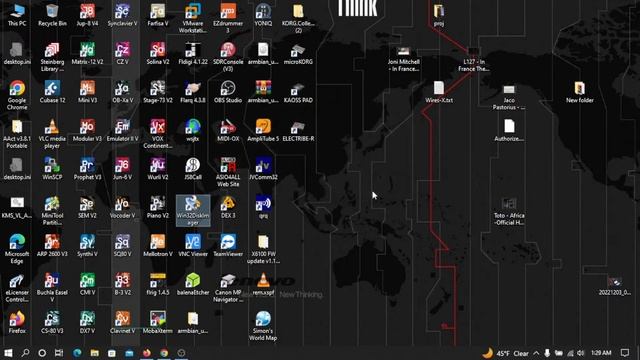Select the Matrix-12 V2 shortcut
640x360 pixels.
tap(87, 54)
